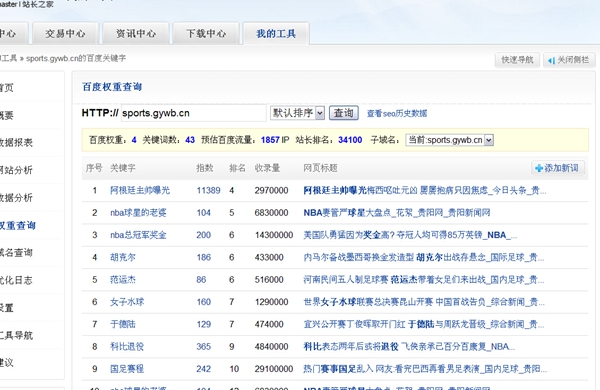Open page title 内马尔备战墨西哥换金发造型

click(x=424, y=257)
